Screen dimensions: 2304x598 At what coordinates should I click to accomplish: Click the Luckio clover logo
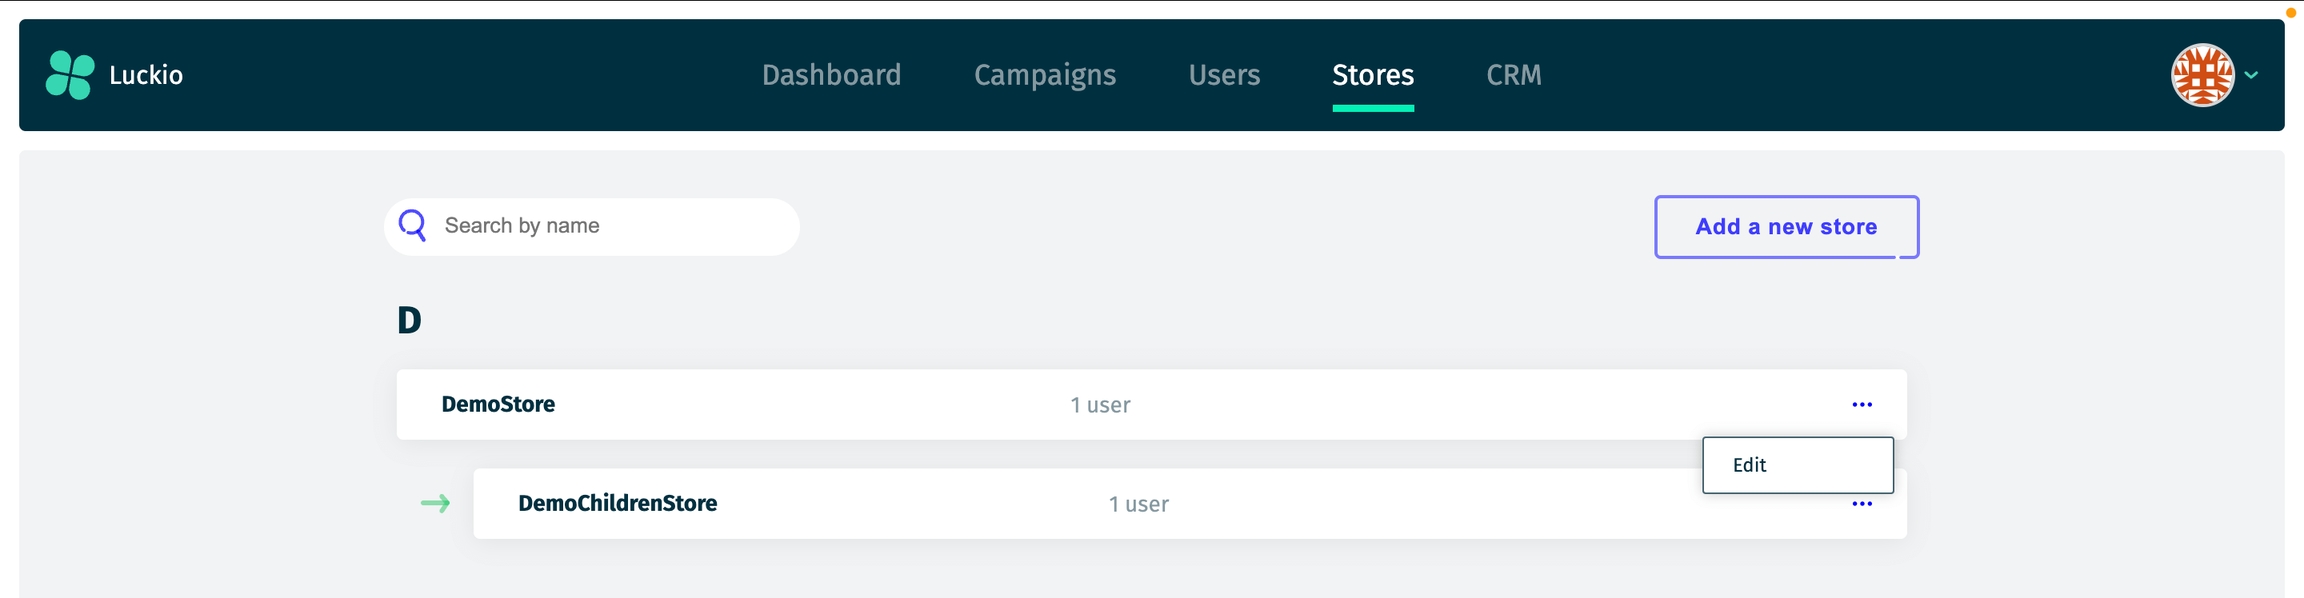tap(70, 75)
